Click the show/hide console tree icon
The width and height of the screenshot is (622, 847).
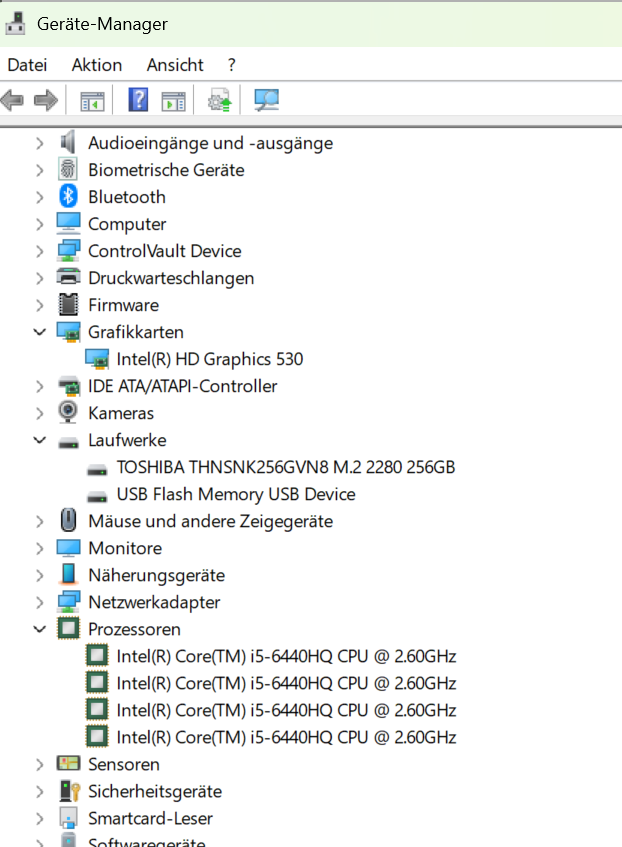(x=92, y=101)
